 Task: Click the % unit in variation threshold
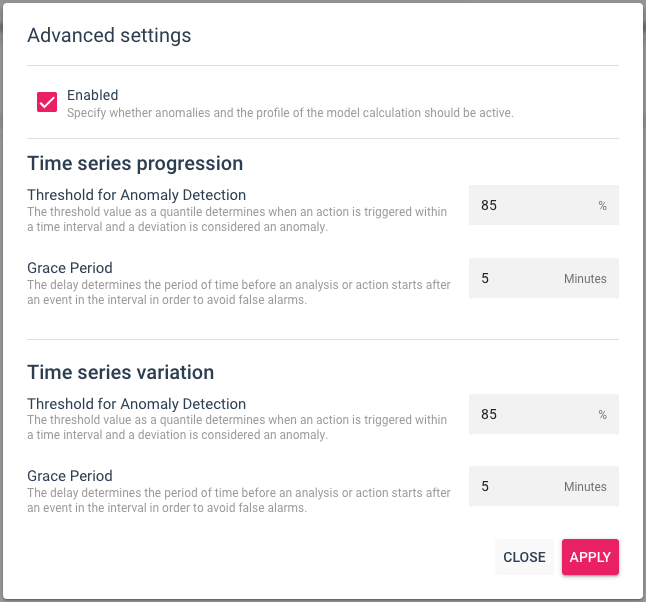(x=603, y=415)
